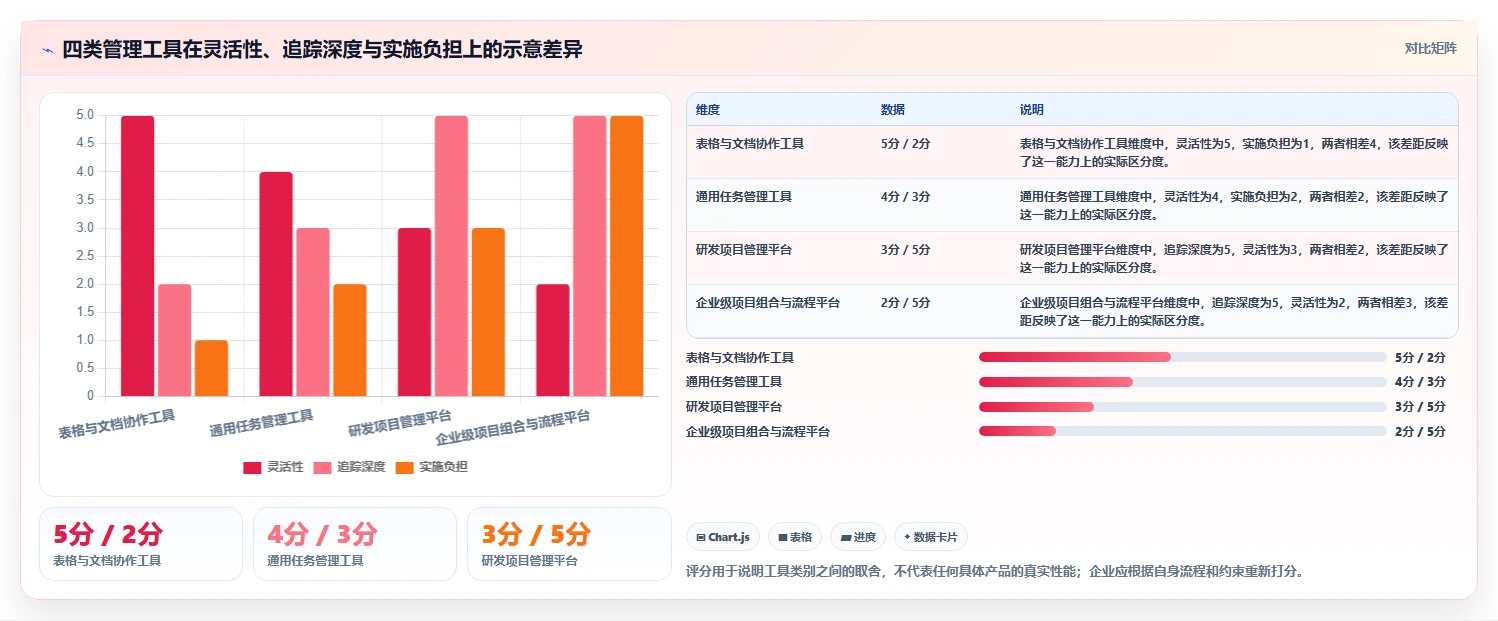Open the 4分 / 3分 data card

point(355,544)
